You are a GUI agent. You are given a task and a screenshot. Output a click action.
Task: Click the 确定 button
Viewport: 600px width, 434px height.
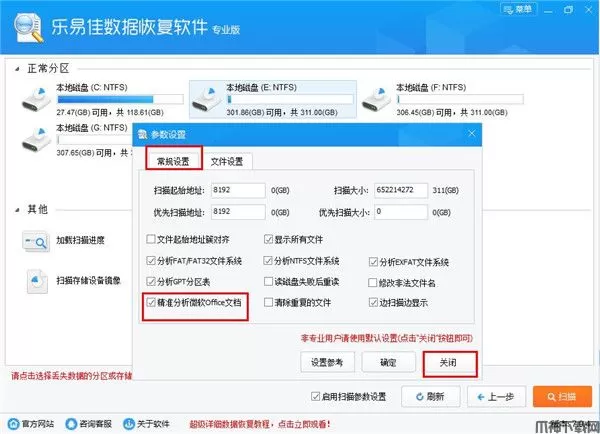(388, 362)
